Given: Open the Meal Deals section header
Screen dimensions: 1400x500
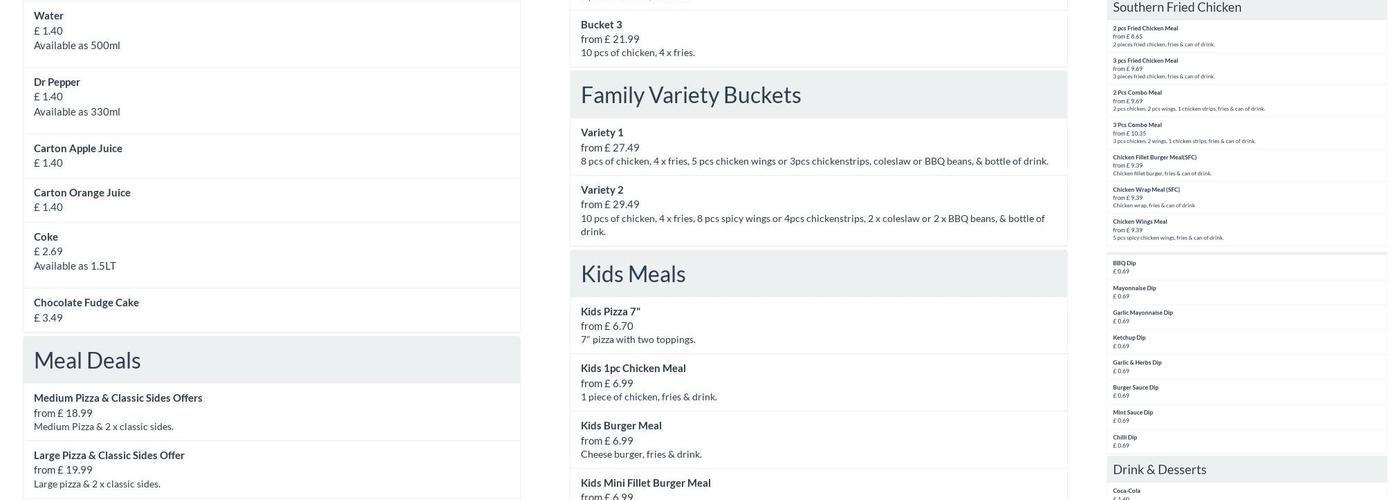Looking at the screenshot, I should 271,360.
